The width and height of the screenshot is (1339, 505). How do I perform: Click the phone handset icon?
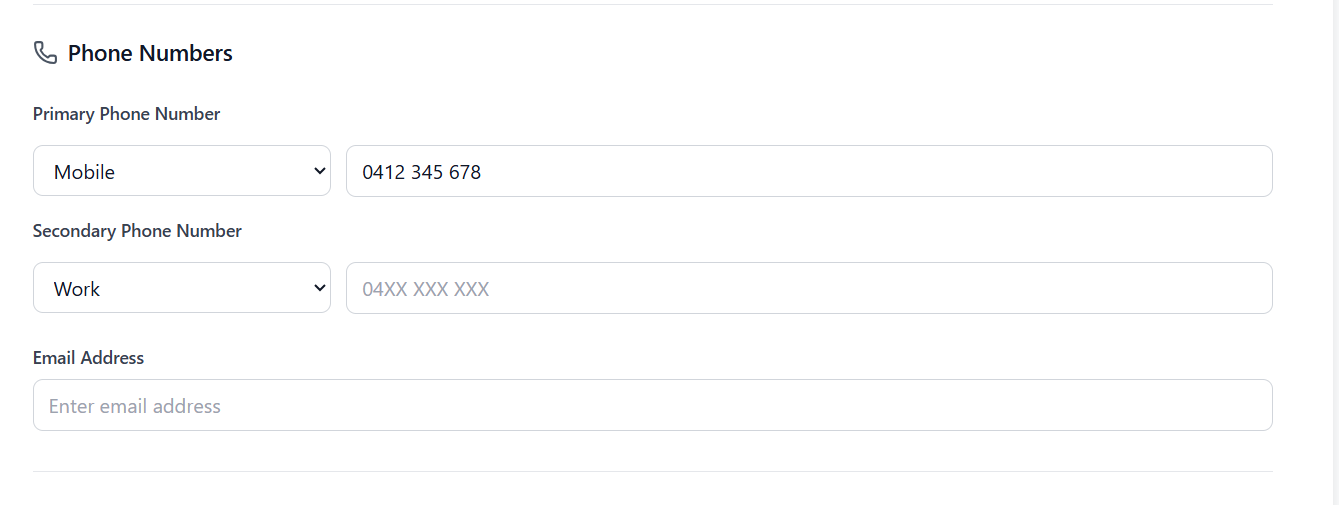tap(45, 53)
